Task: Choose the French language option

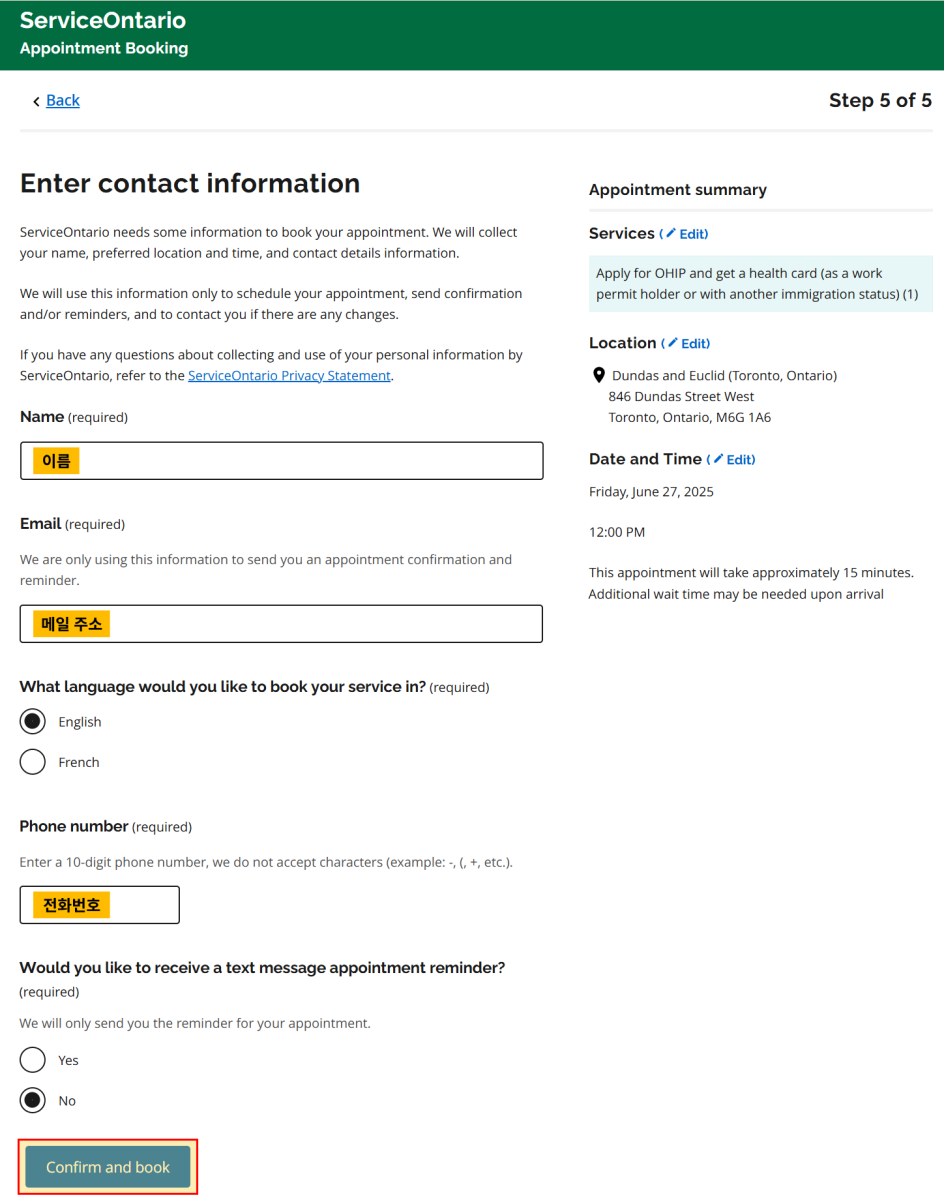Action: tap(33, 762)
